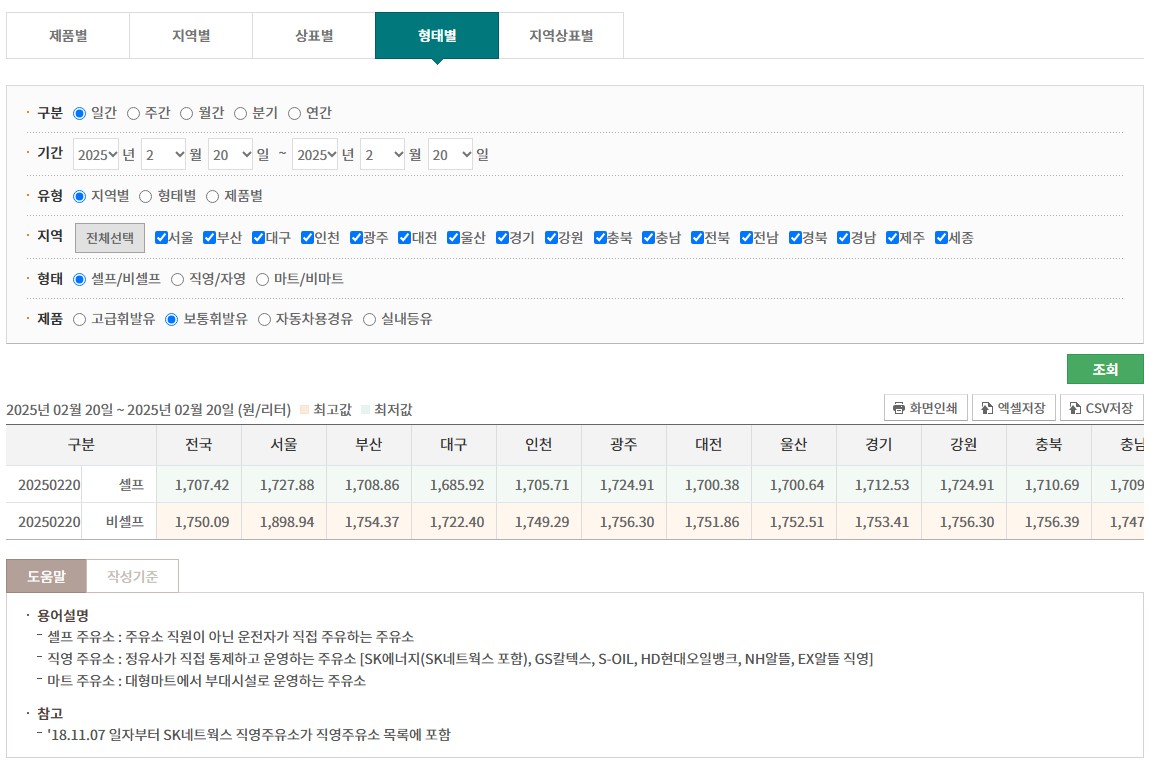Screen dimensions: 1158x773
Task: Click the 서울 table column header
Action: tap(284, 444)
